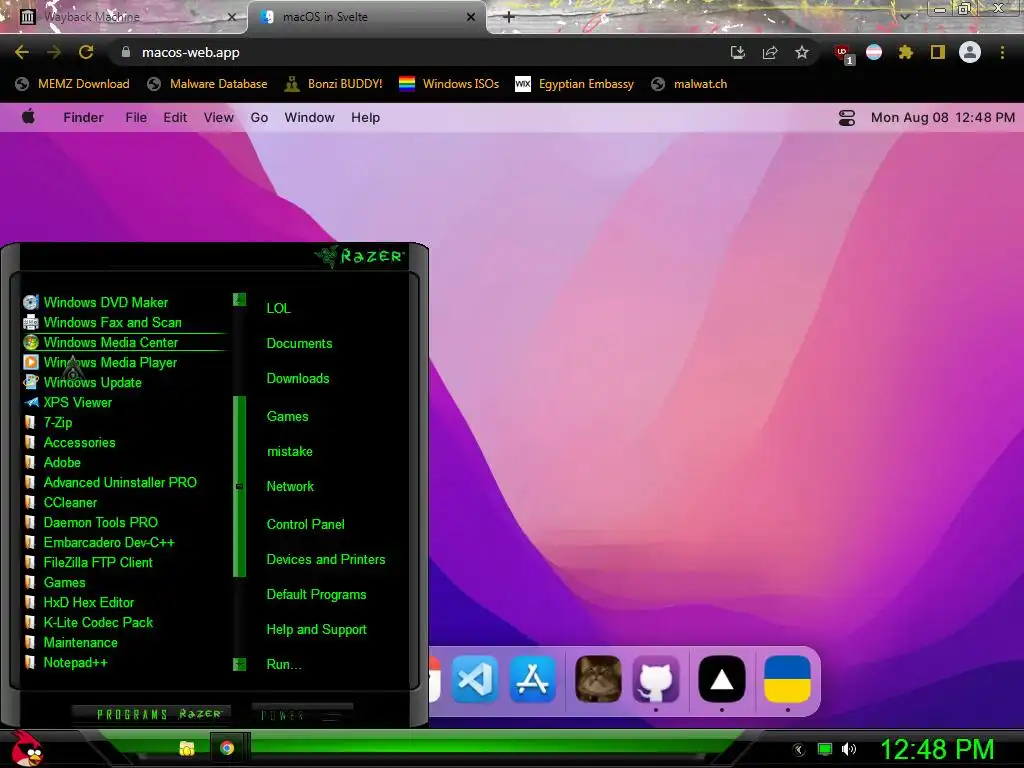This screenshot has height=768, width=1024.
Task: Click Run... in start menu
Action: [284, 664]
